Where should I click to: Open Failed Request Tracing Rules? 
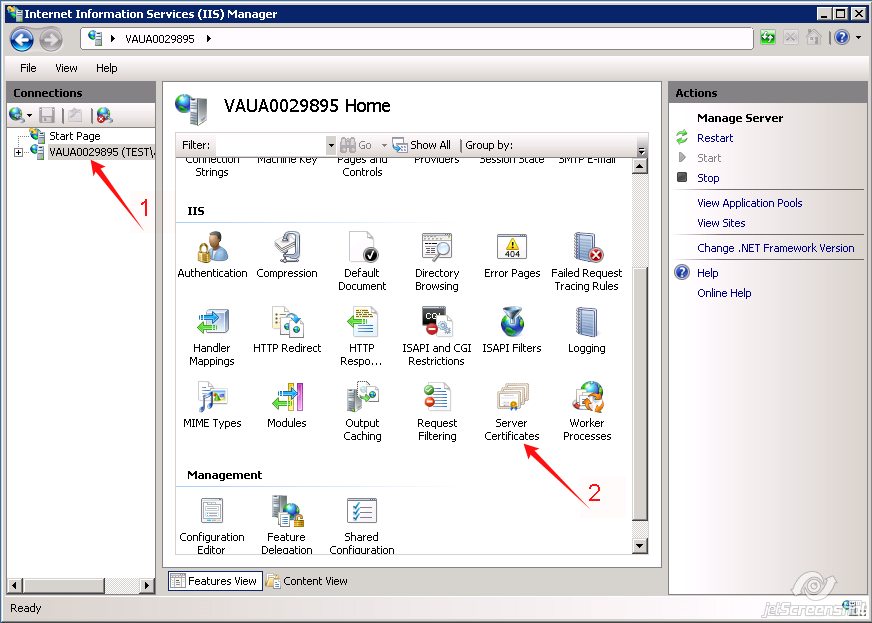586,245
